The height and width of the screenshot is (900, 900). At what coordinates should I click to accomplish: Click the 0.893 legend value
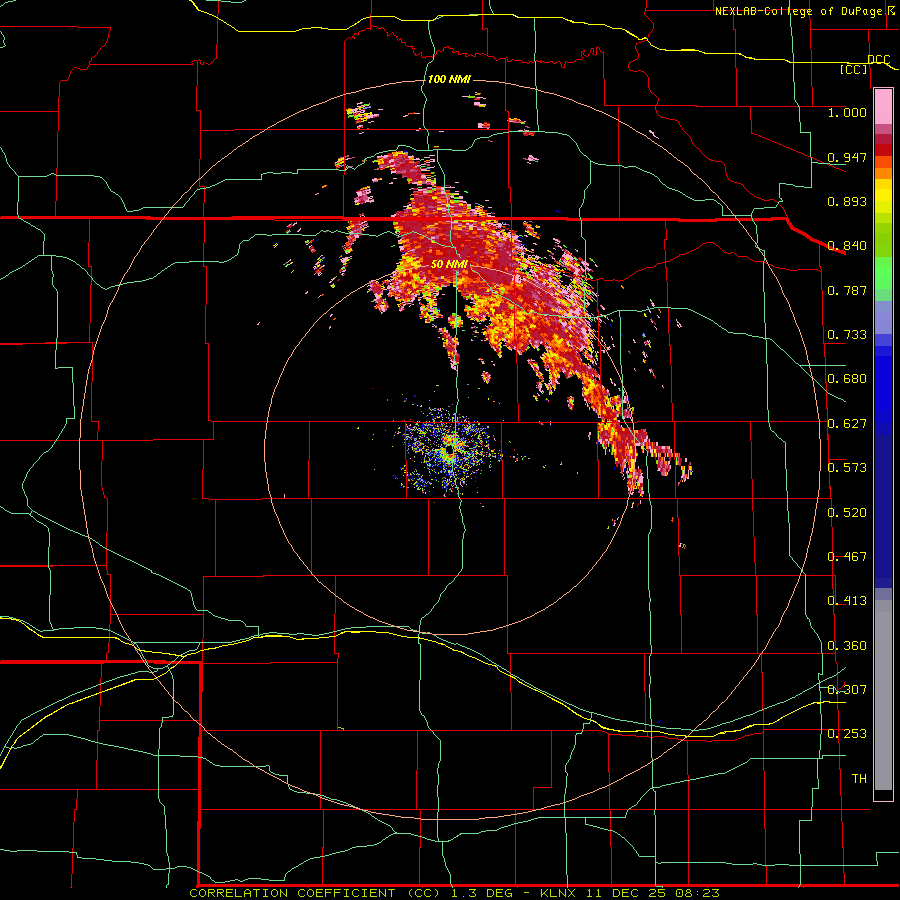[x=847, y=201]
